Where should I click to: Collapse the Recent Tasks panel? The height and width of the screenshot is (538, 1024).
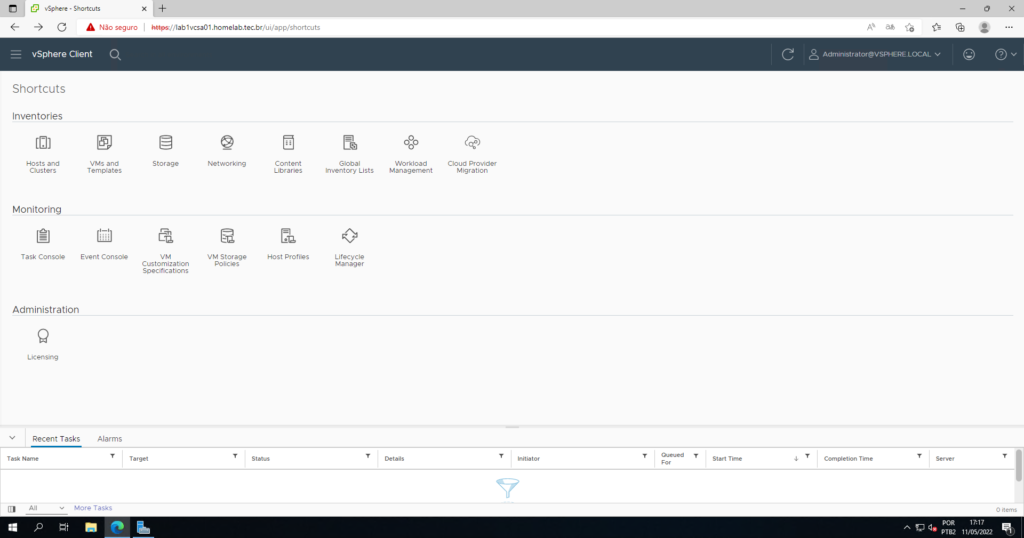pyautogui.click(x=12, y=438)
